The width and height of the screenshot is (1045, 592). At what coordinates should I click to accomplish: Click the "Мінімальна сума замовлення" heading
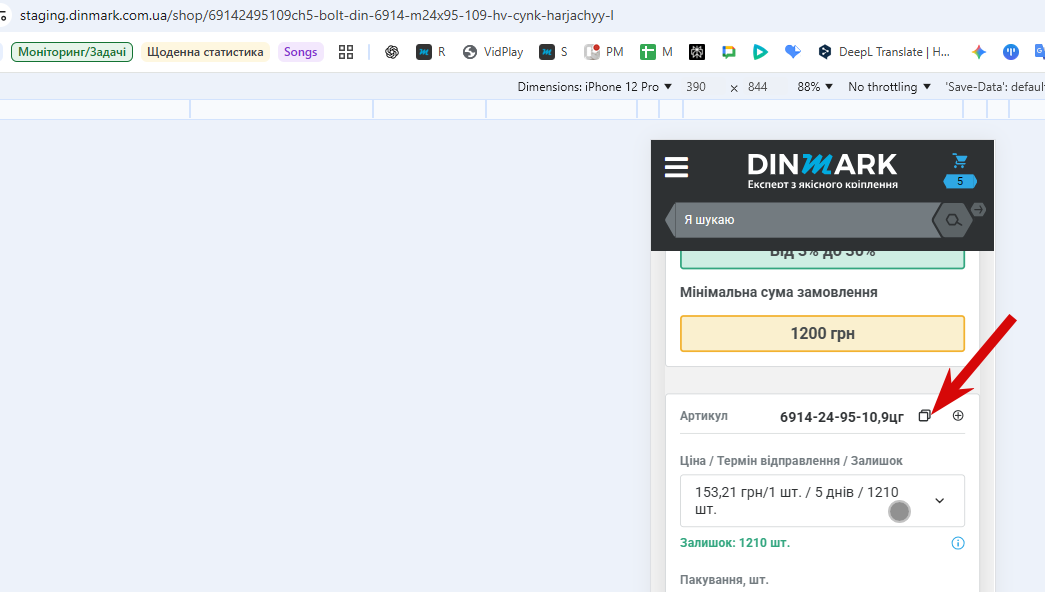(x=778, y=292)
